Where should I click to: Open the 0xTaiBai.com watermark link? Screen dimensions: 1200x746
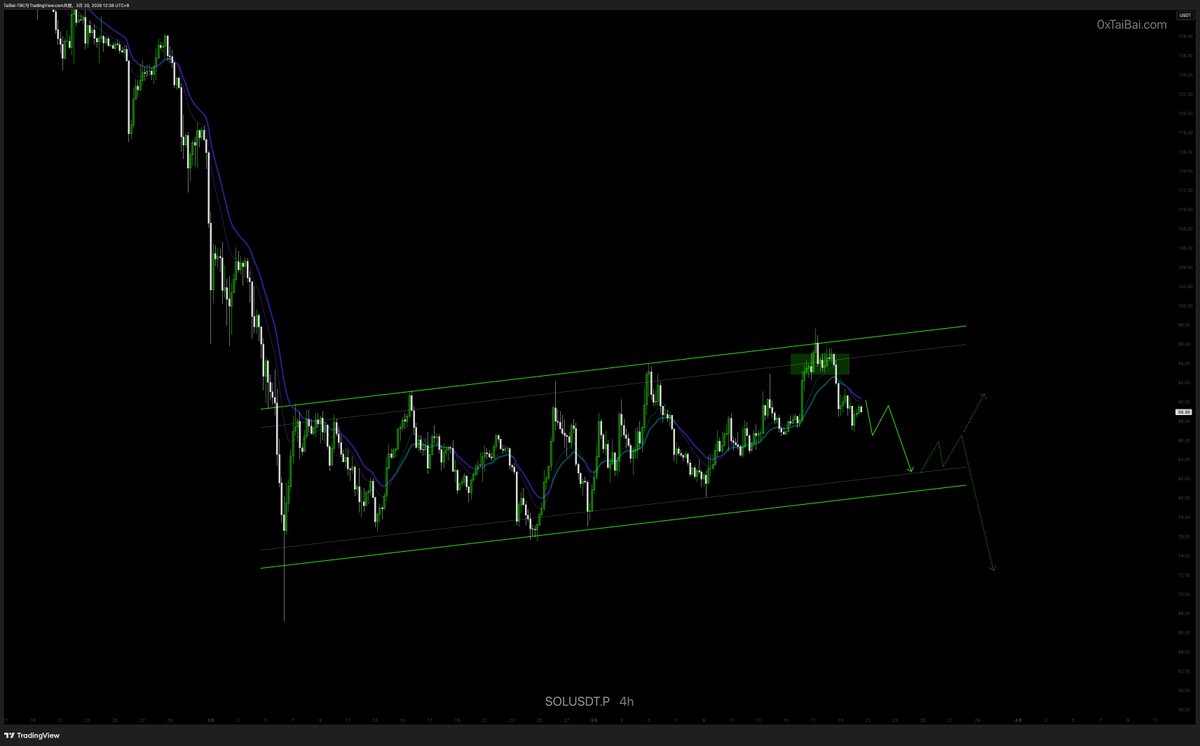click(x=1131, y=25)
